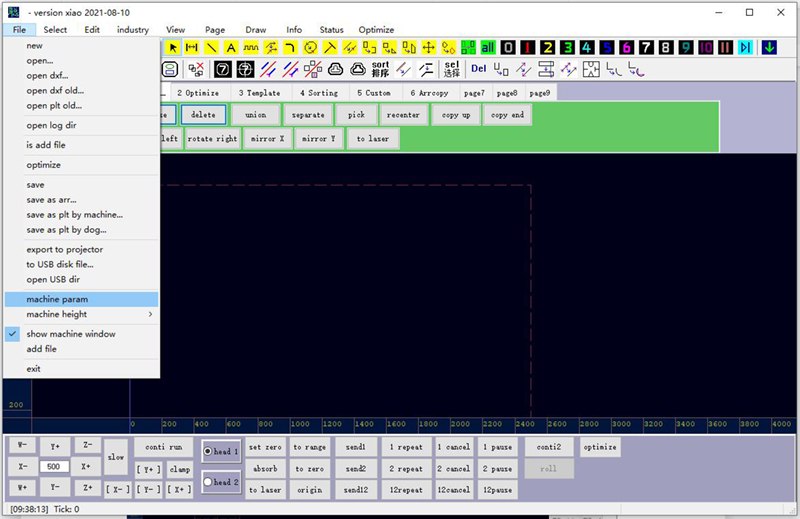This screenshot has width=800, height=519.
Task: Click the four squares with slash icon
Action: coord(313,69)
